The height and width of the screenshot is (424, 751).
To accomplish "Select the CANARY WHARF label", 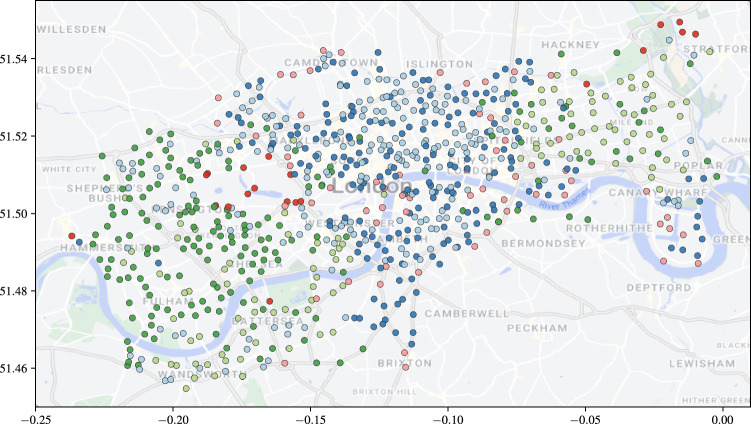I will 658,193.
